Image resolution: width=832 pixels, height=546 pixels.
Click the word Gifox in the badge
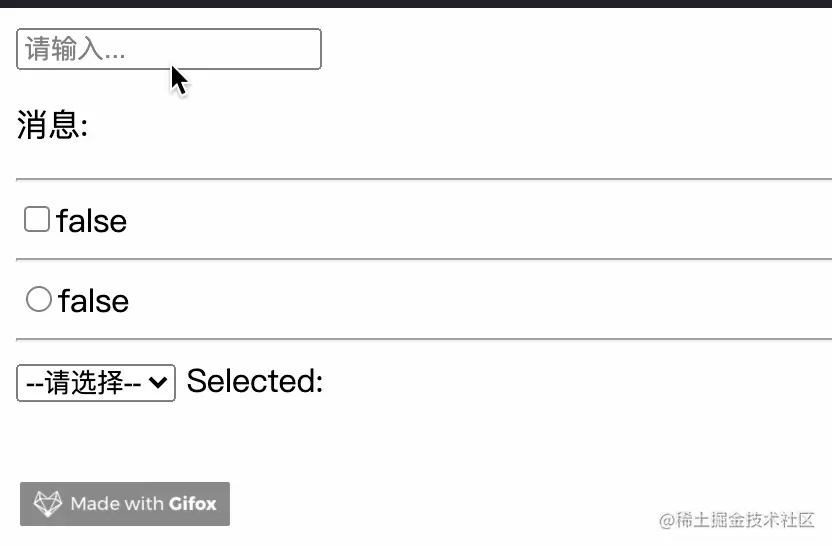193,504
